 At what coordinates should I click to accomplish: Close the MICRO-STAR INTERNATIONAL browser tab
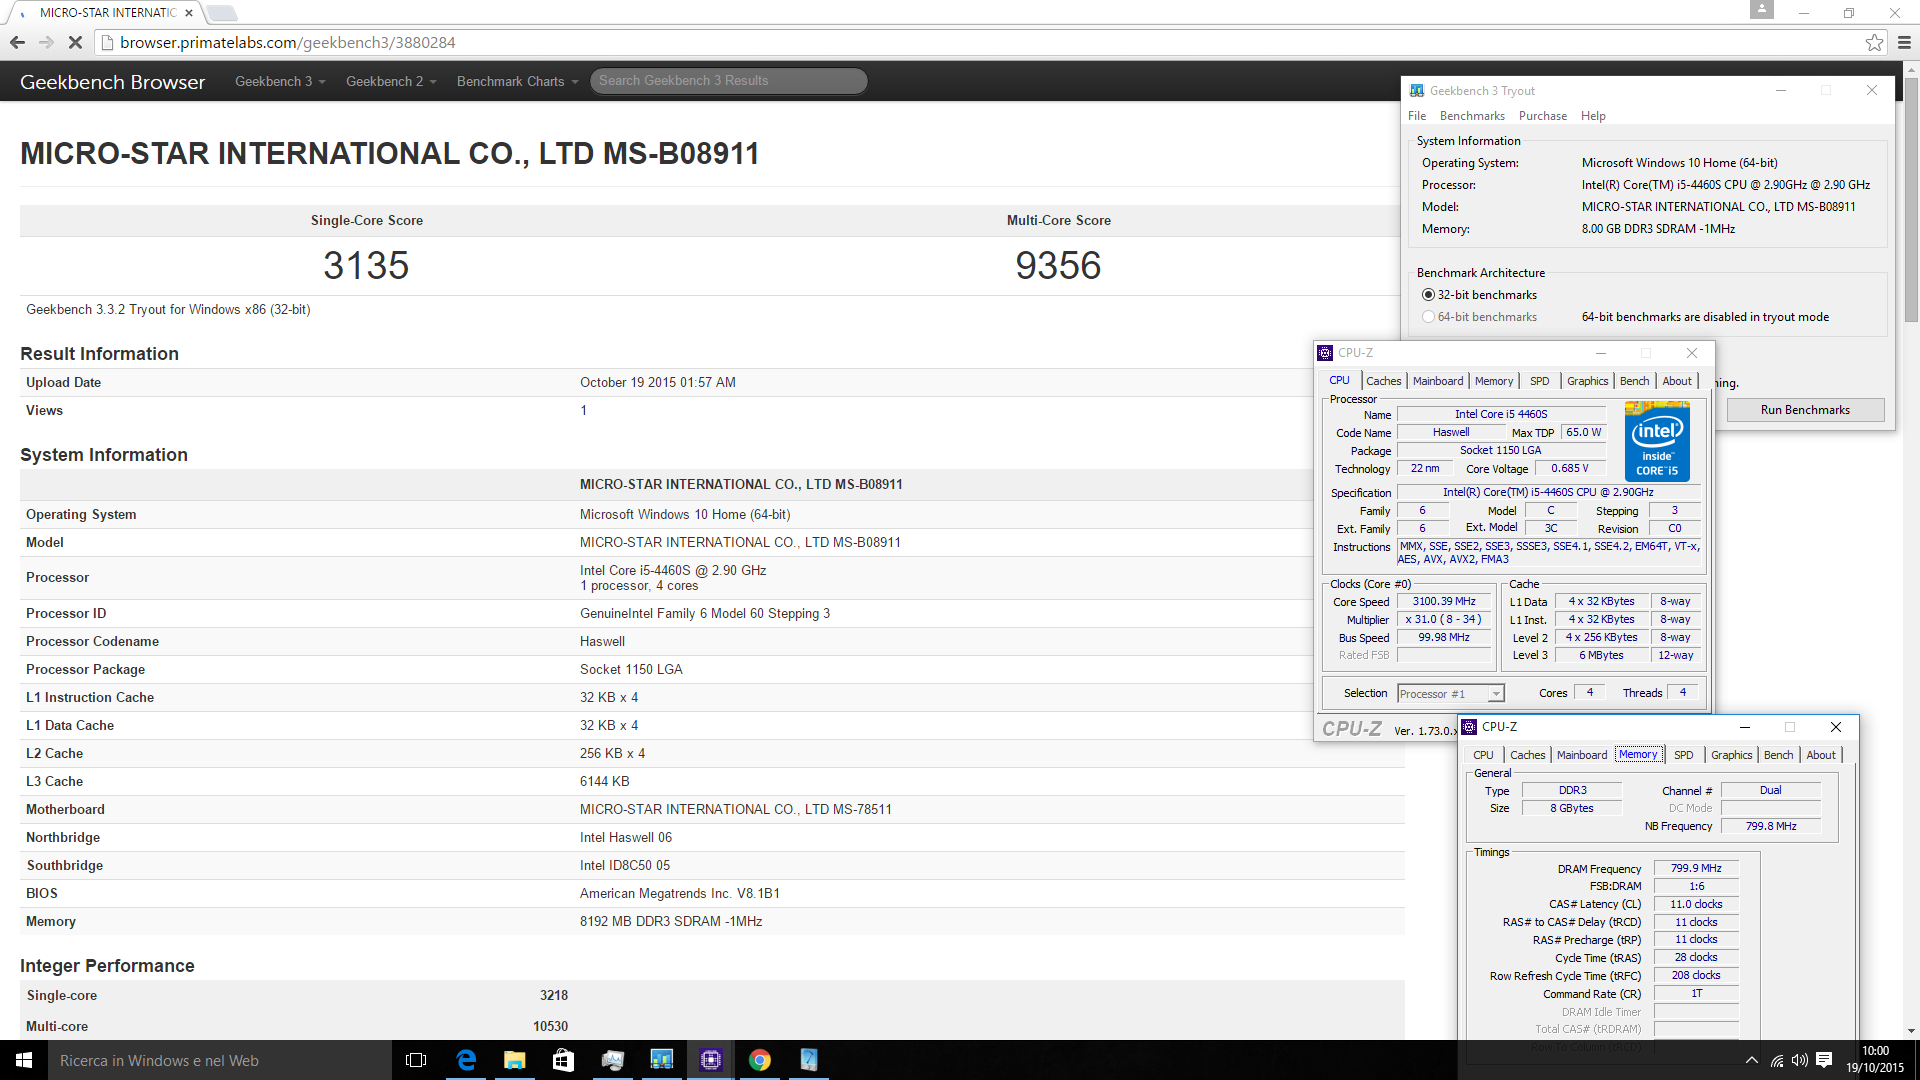188,13
